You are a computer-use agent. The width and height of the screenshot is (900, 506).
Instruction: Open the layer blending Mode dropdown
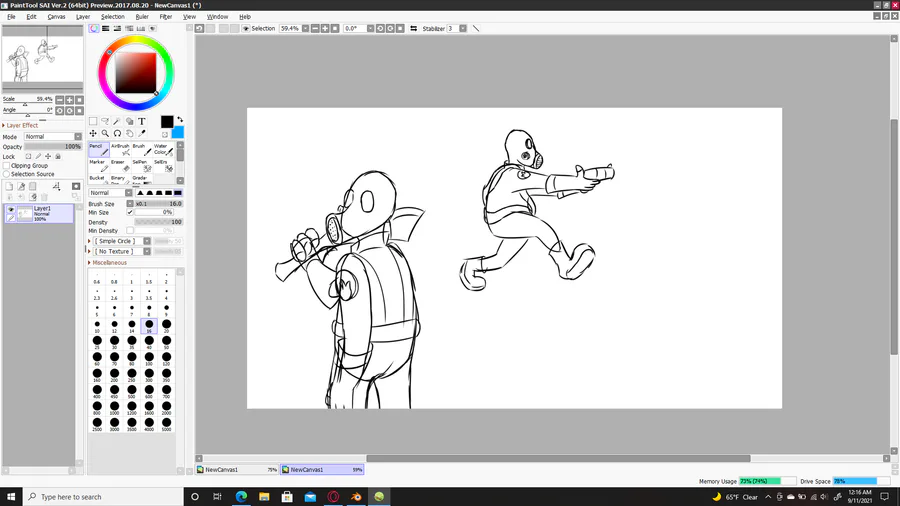(x=53, y=137)
